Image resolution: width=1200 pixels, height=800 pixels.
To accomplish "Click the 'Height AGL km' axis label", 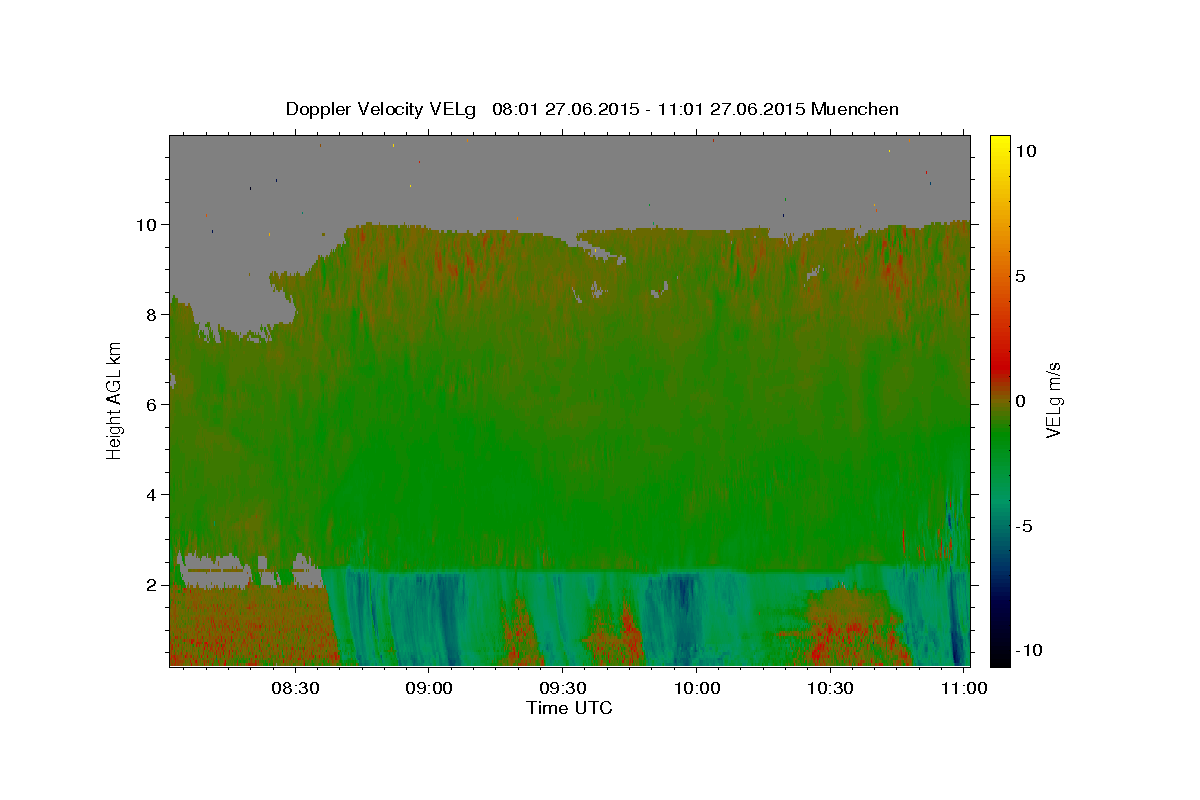I will point(114,399).
